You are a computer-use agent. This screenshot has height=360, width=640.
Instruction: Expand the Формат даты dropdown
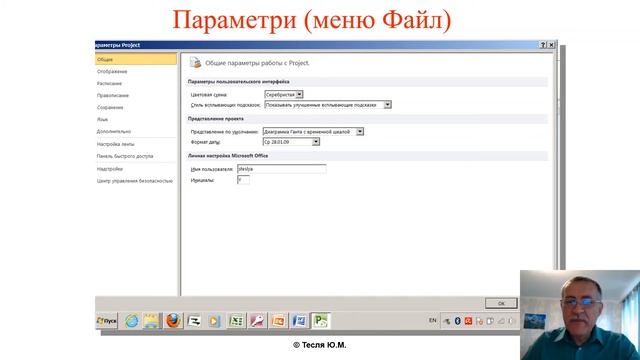316,142
